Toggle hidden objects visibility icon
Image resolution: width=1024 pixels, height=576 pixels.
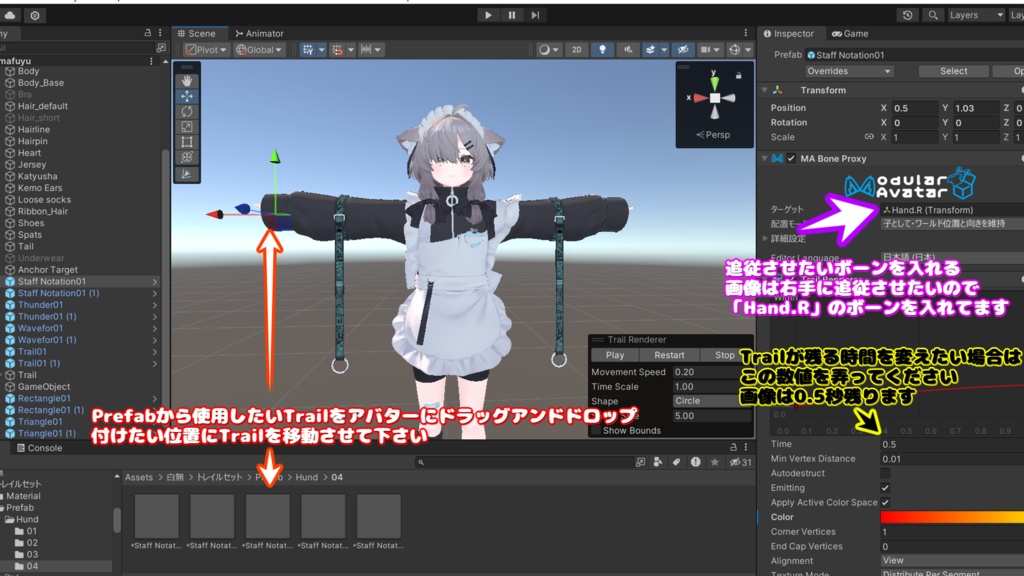pyautogui.click(x=683, y=50)
